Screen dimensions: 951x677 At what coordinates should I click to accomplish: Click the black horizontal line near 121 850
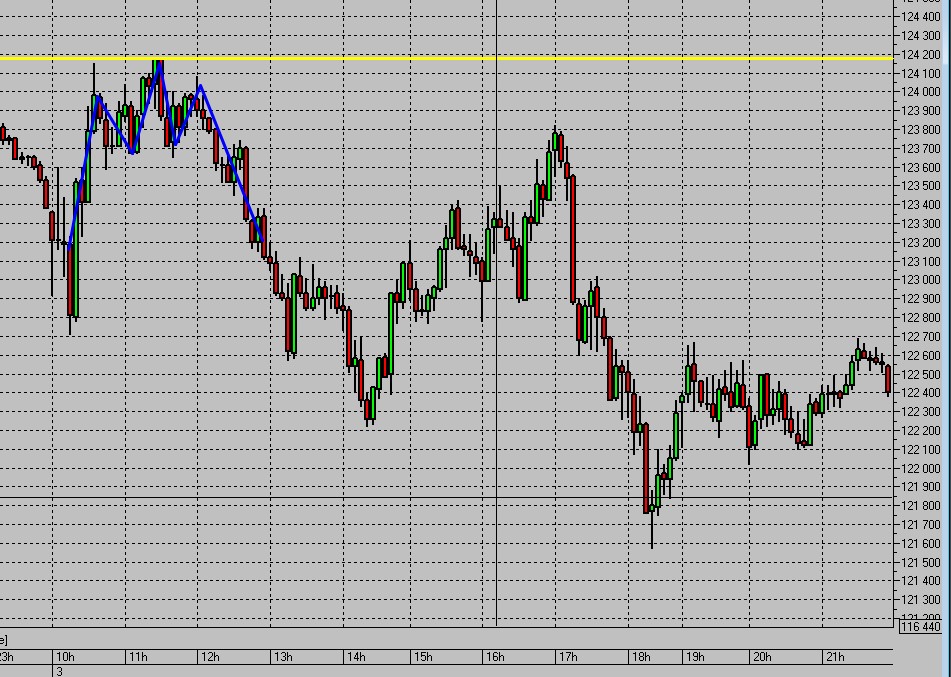tap(446, 498)
